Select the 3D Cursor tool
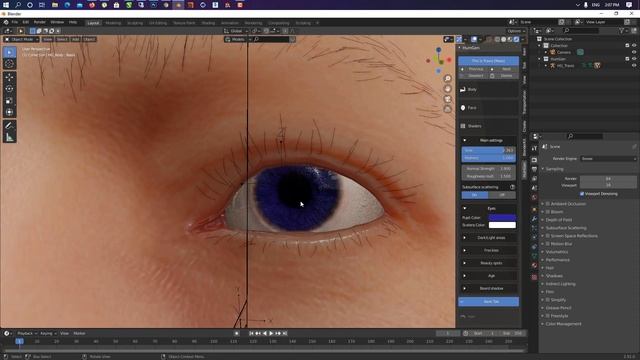This screenshot has width=640, height=360. [9, 64]
